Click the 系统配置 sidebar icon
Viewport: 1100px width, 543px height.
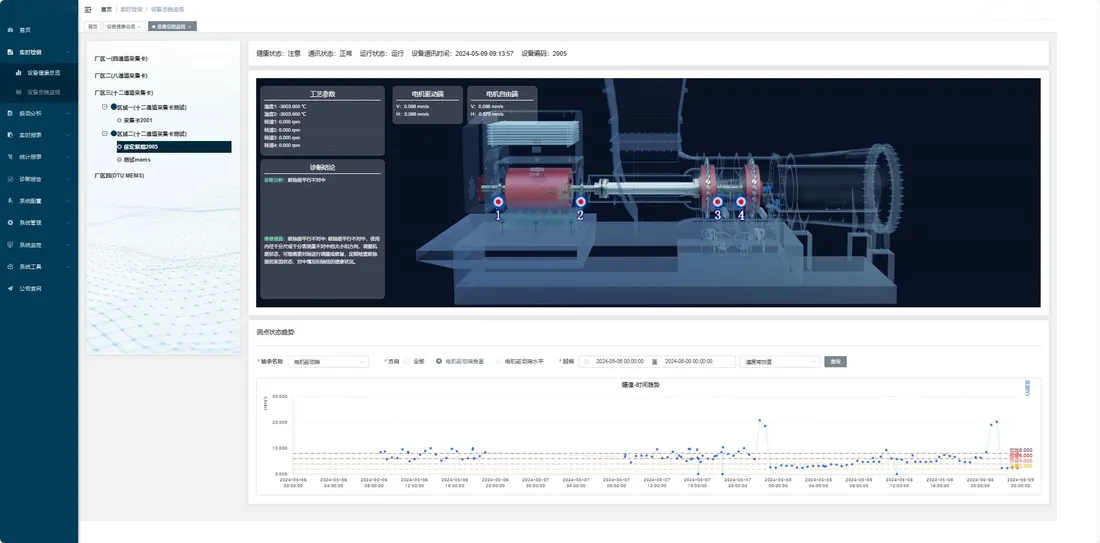tap(10, 201)
